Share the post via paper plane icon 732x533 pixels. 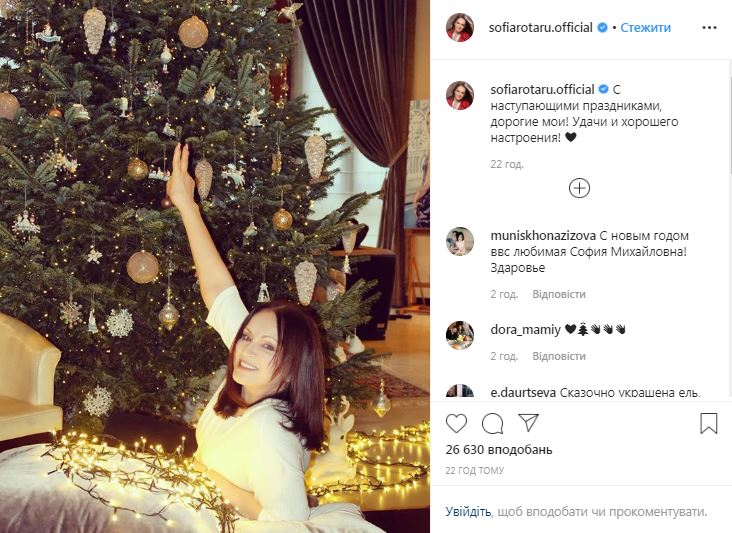528,423
